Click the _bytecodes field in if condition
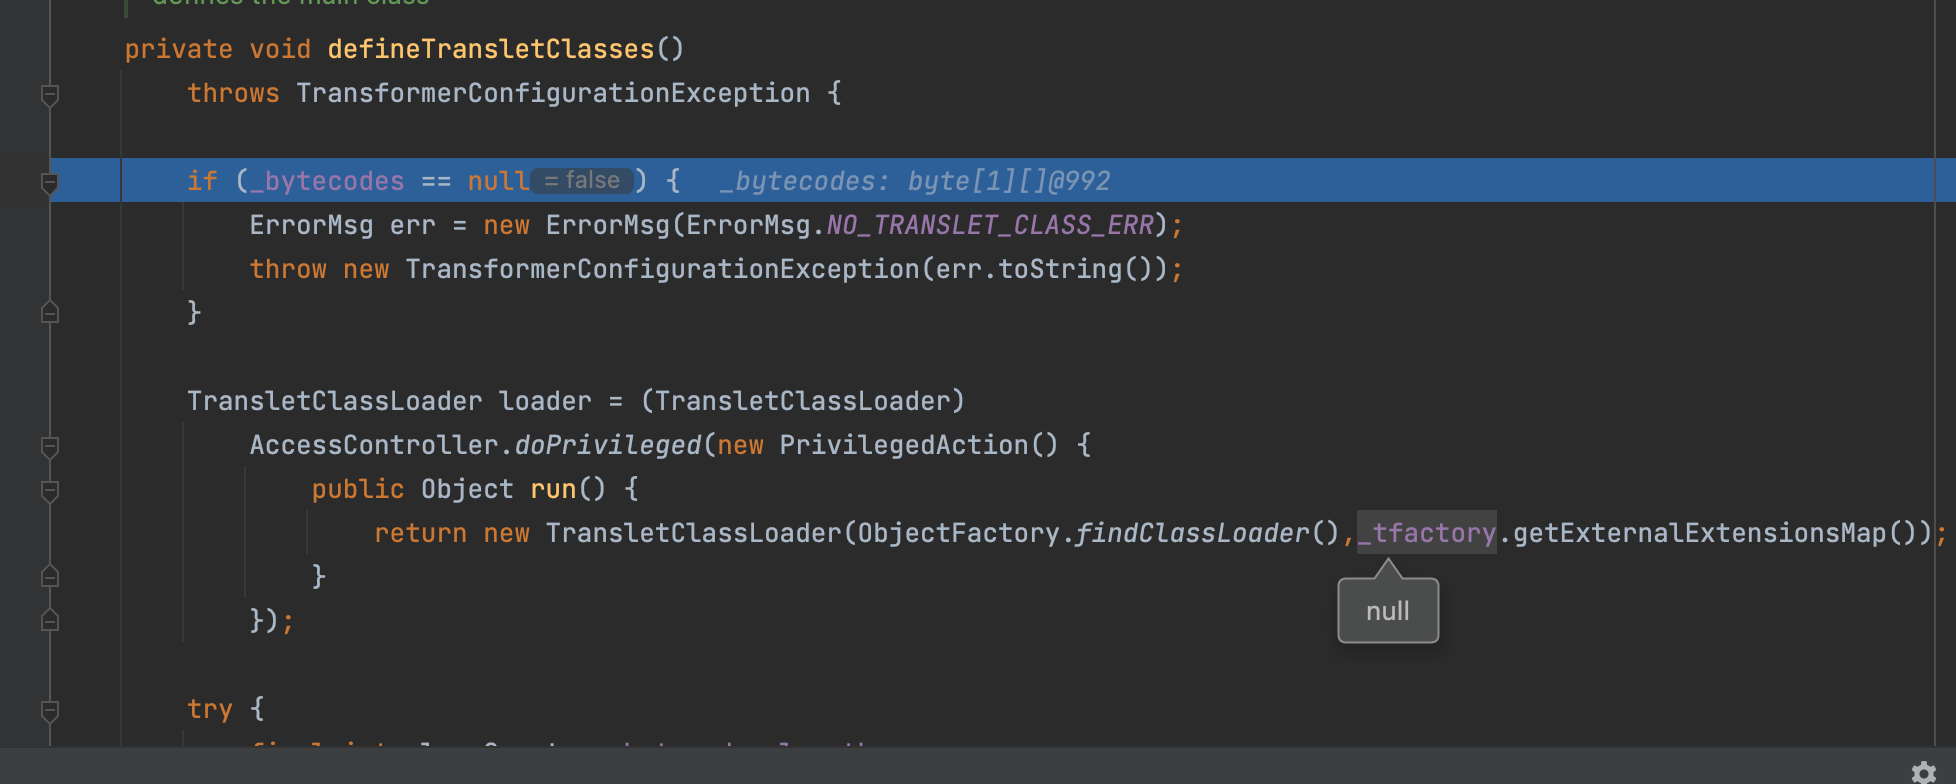 tap(327, 181)
